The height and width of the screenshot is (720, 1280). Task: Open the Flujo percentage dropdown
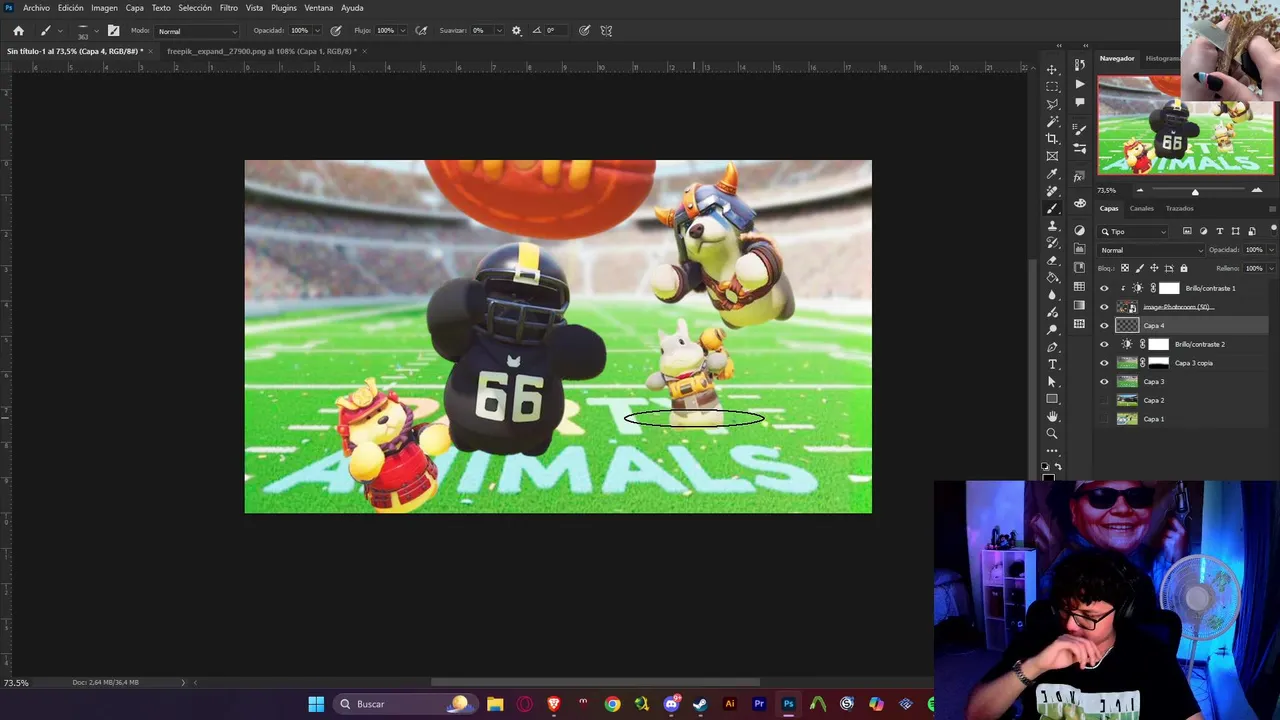click(x=404, y=31)
